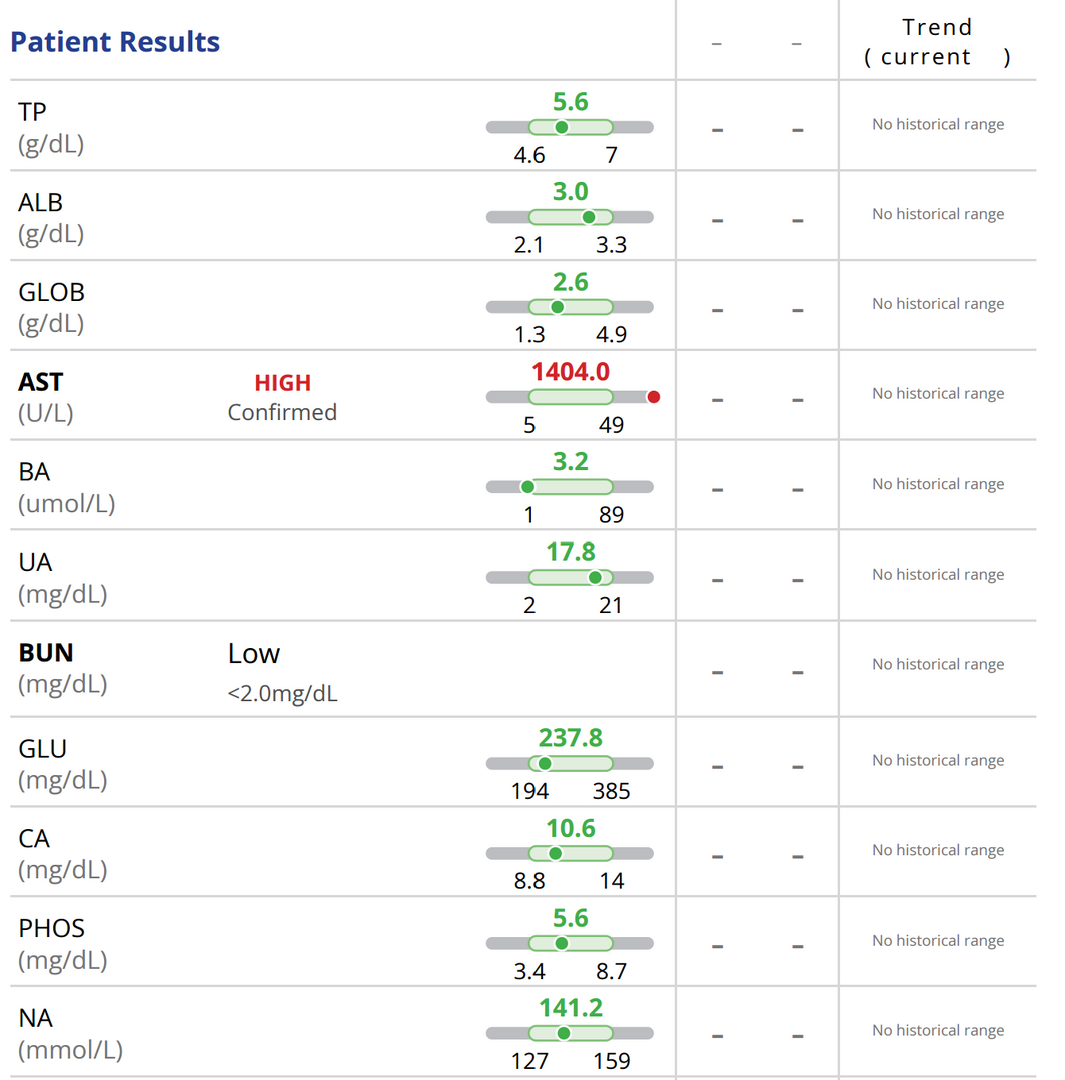Click the red HIGH flag for AST
1065x1080 pixels.
pos(282,383)
